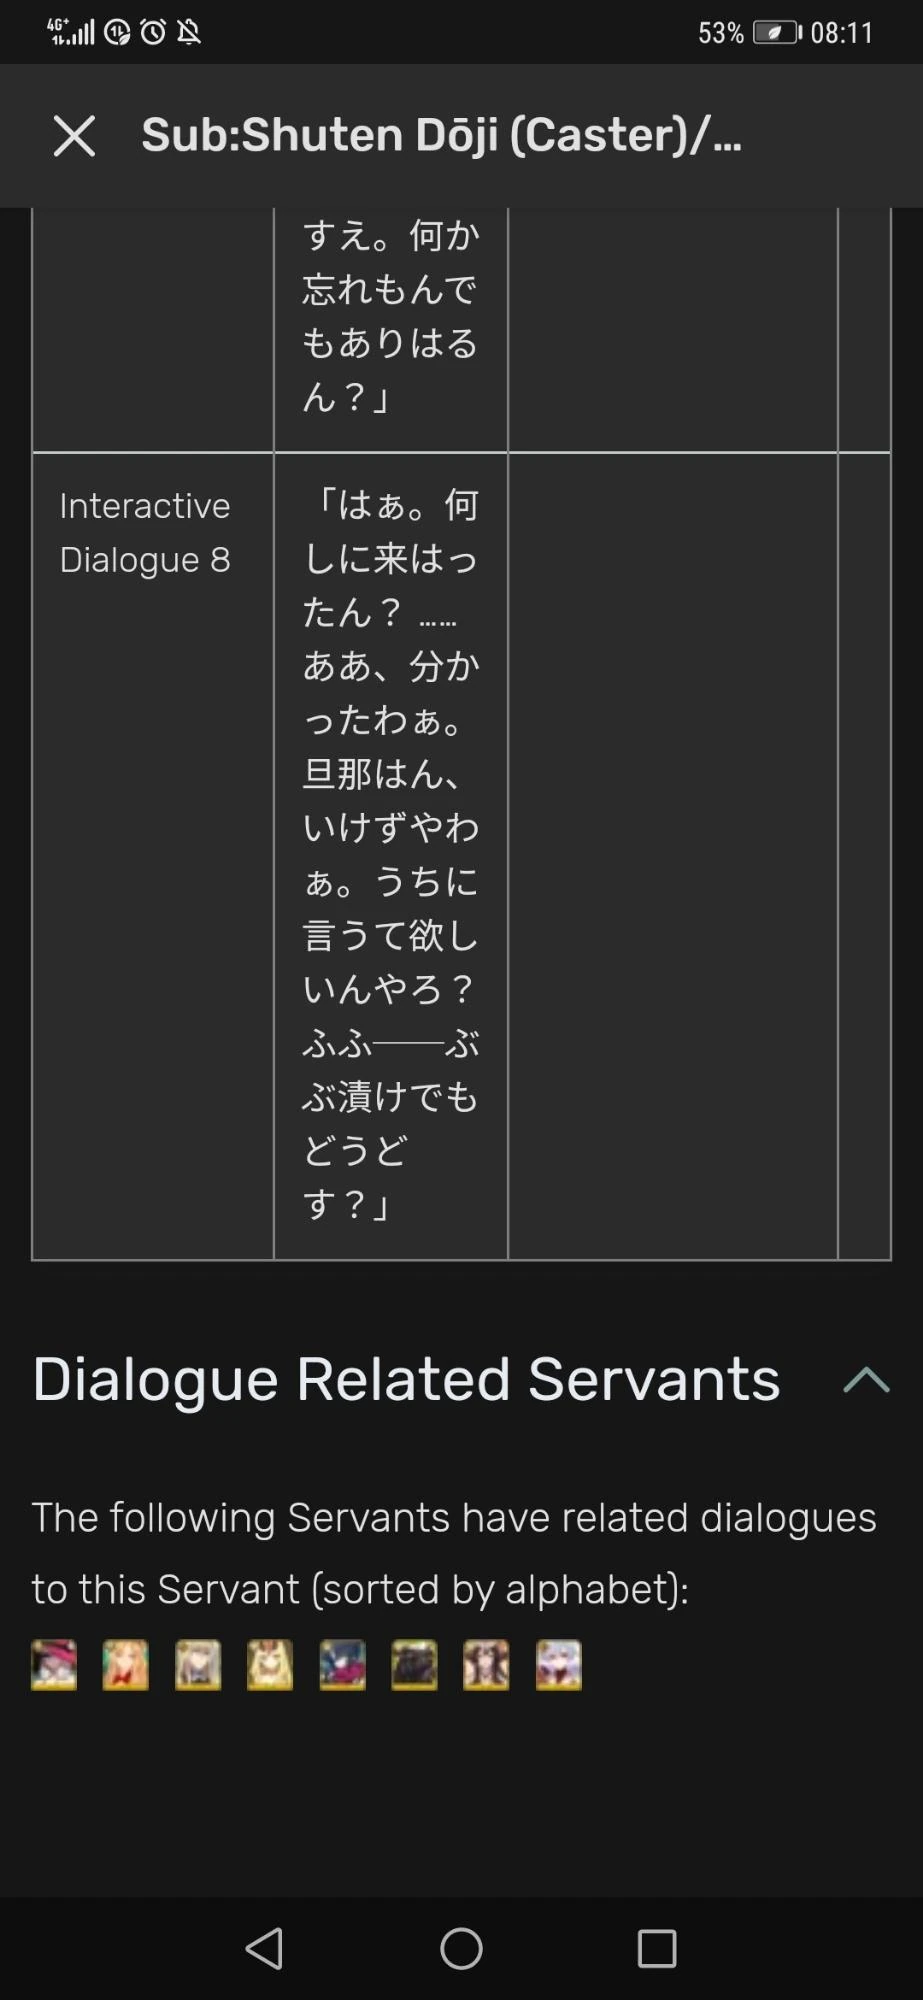Open the sixth related Servant icon
The width and height of the screenshot is (923, 2000).
tap(414, 1665)
